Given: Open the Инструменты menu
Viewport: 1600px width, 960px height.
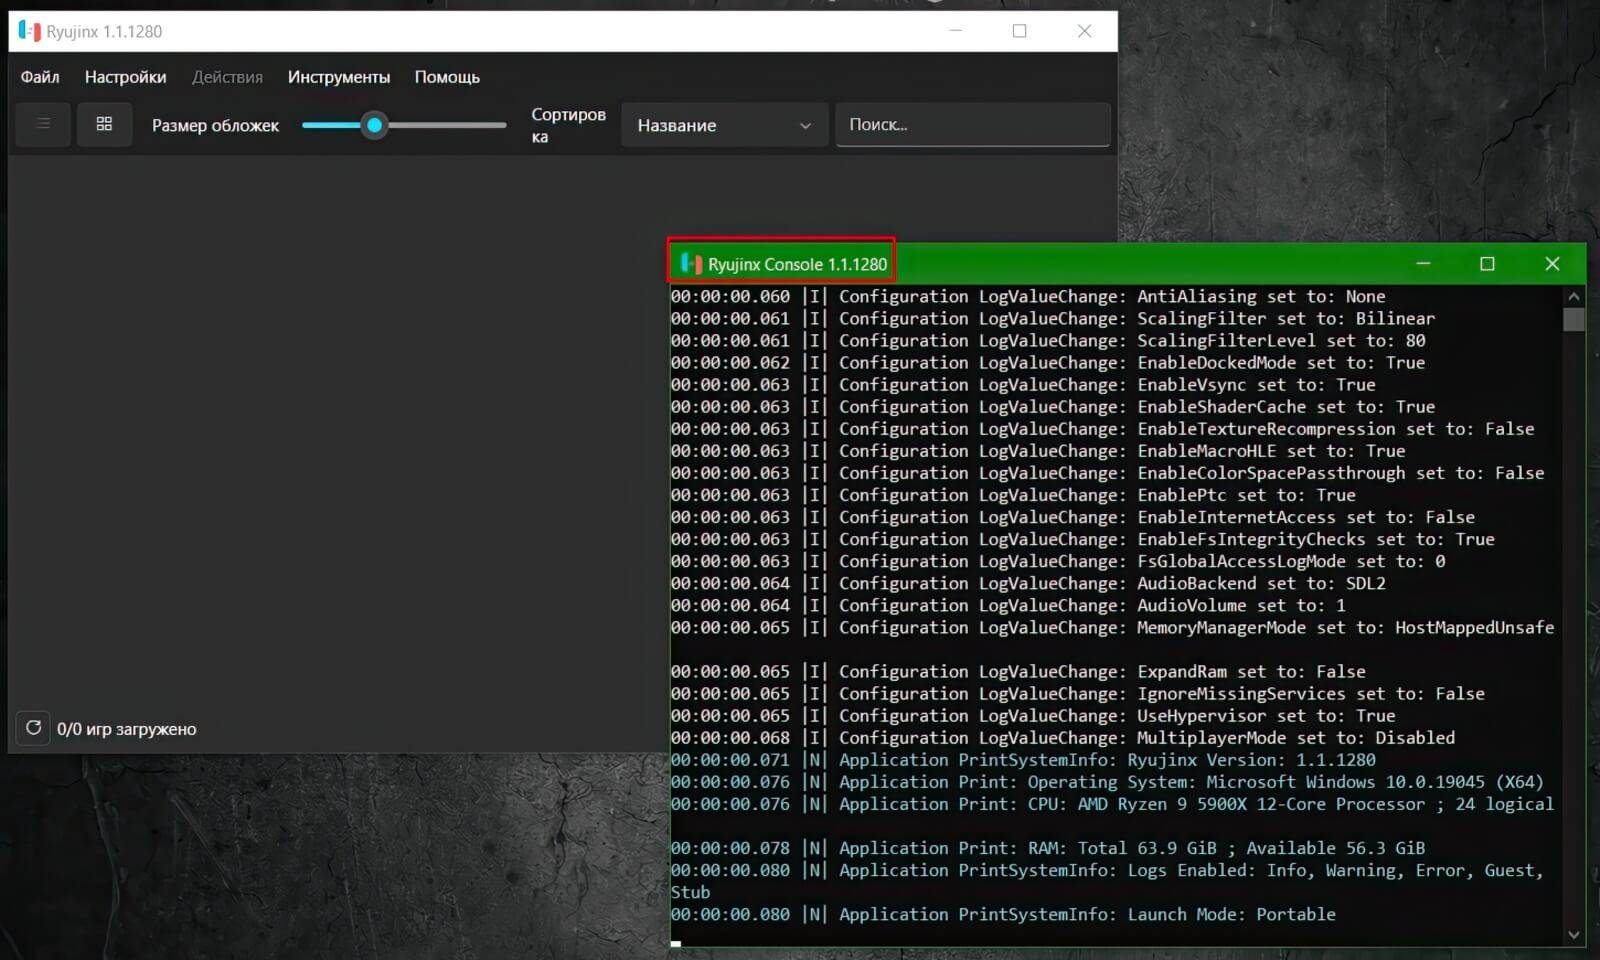Looking at the screenshot, I should click(x=339, y=77).
